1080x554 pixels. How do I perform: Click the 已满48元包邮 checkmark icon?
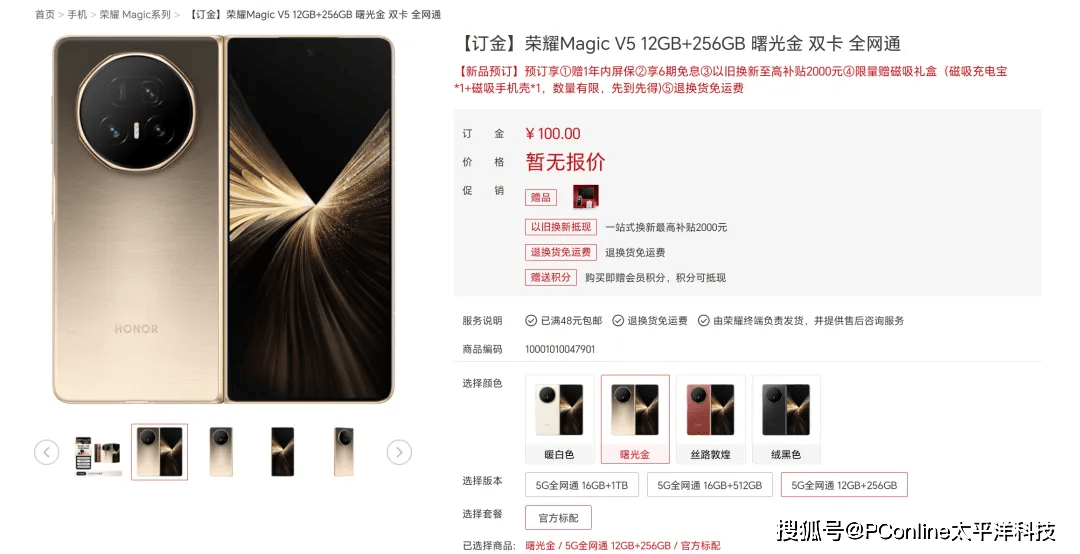pos(530,320)
